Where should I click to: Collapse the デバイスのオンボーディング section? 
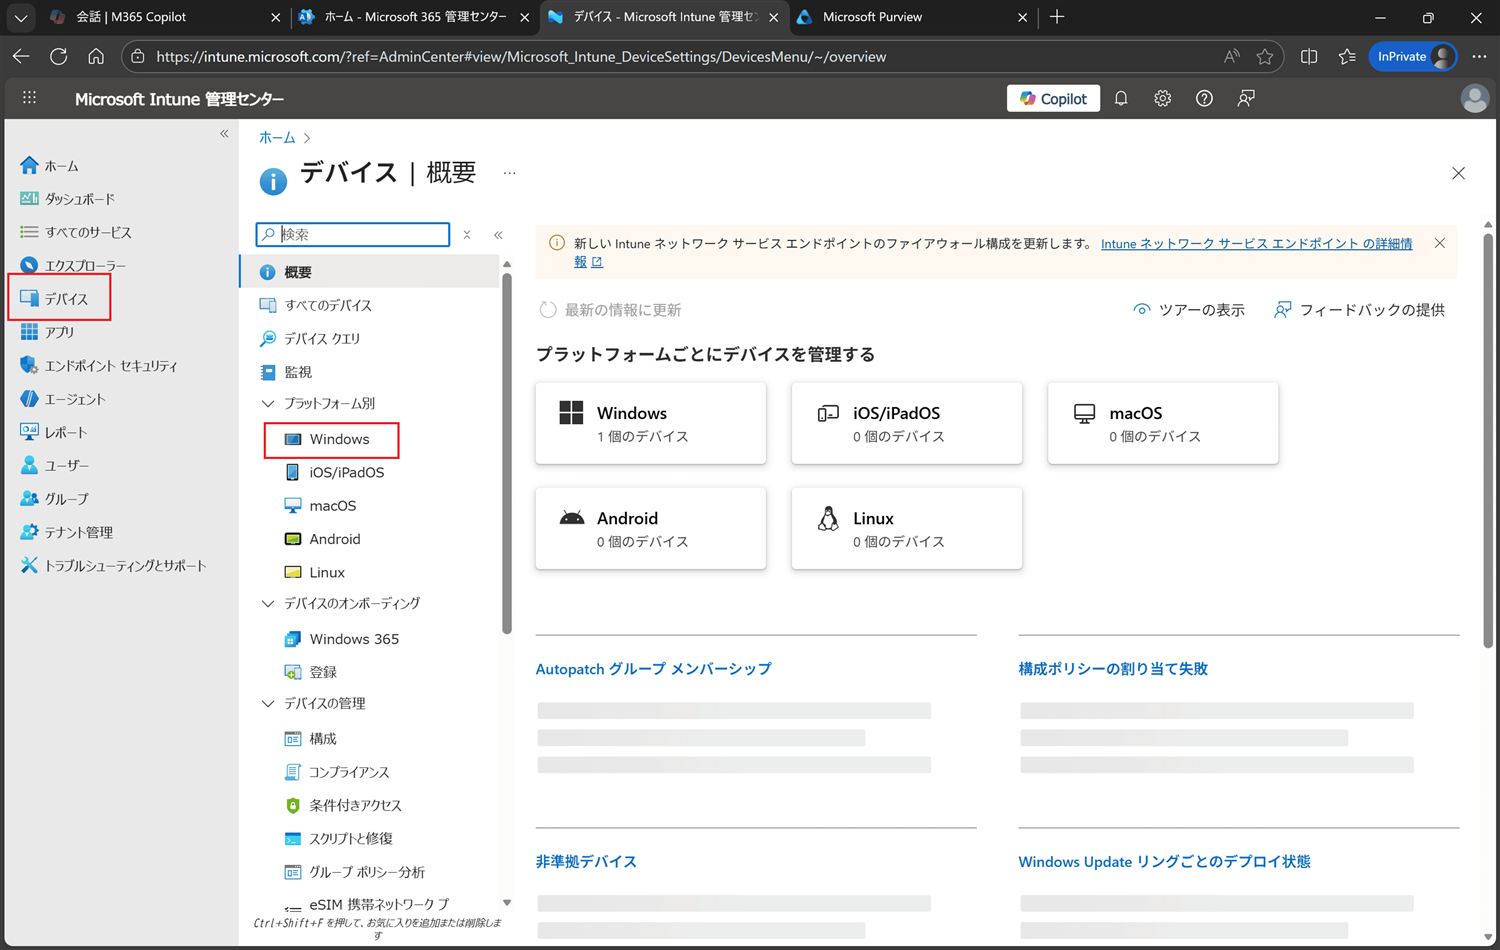(x=268, y=603)
